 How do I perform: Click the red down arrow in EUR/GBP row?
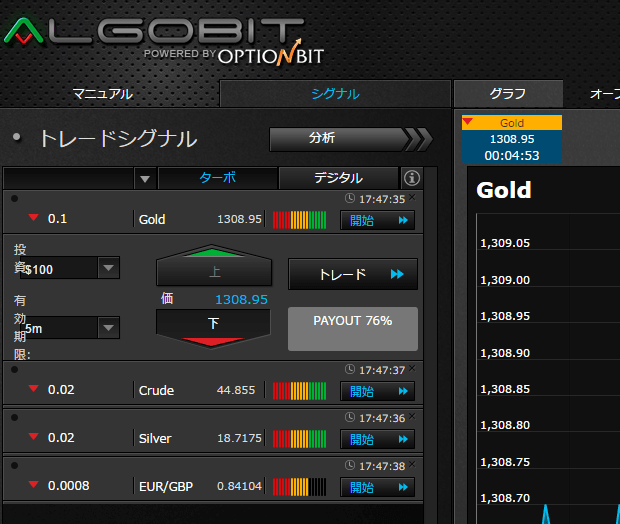(34, 484)
